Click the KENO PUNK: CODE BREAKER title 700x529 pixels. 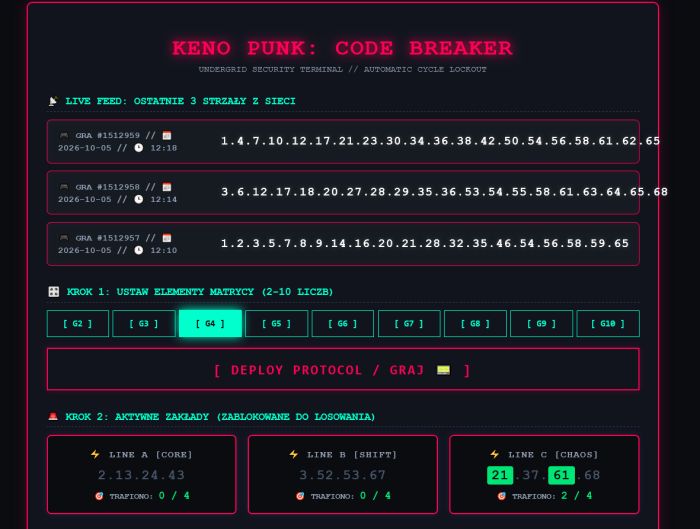pos(342,48)
